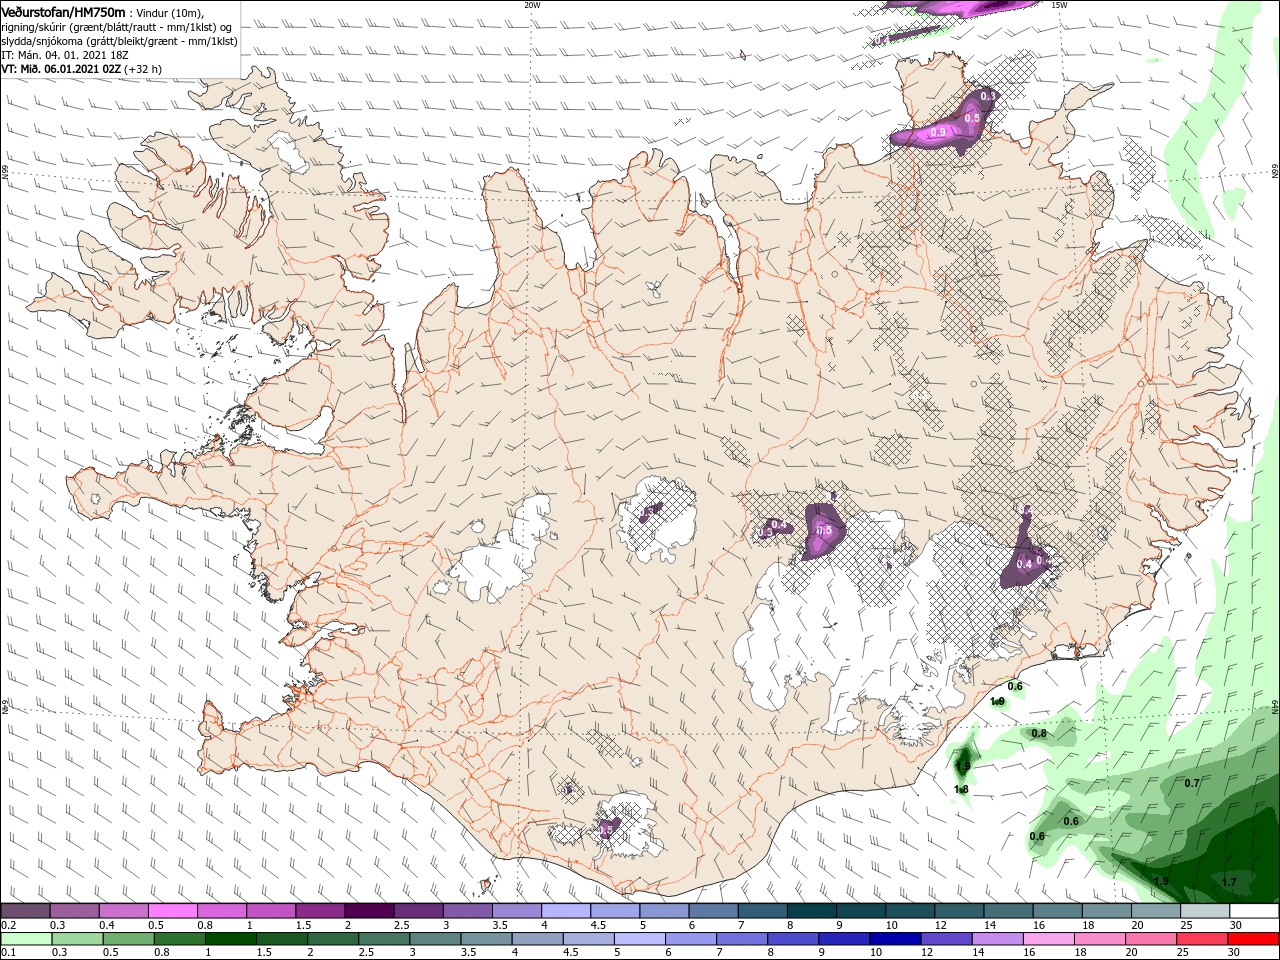
Task: Click the 0.9 value on the northern snow patch
Action: coord(938,132)
